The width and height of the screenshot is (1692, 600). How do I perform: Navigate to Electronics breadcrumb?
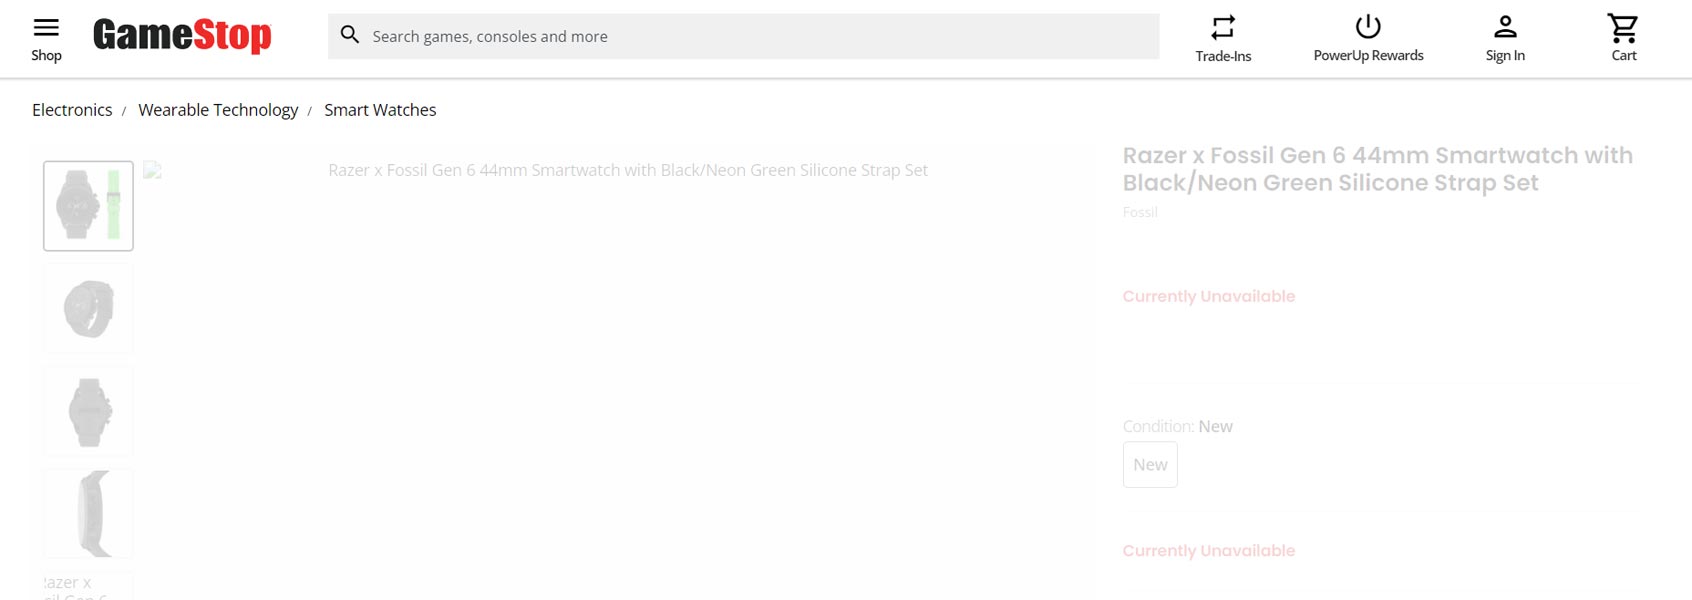(72, 110)
